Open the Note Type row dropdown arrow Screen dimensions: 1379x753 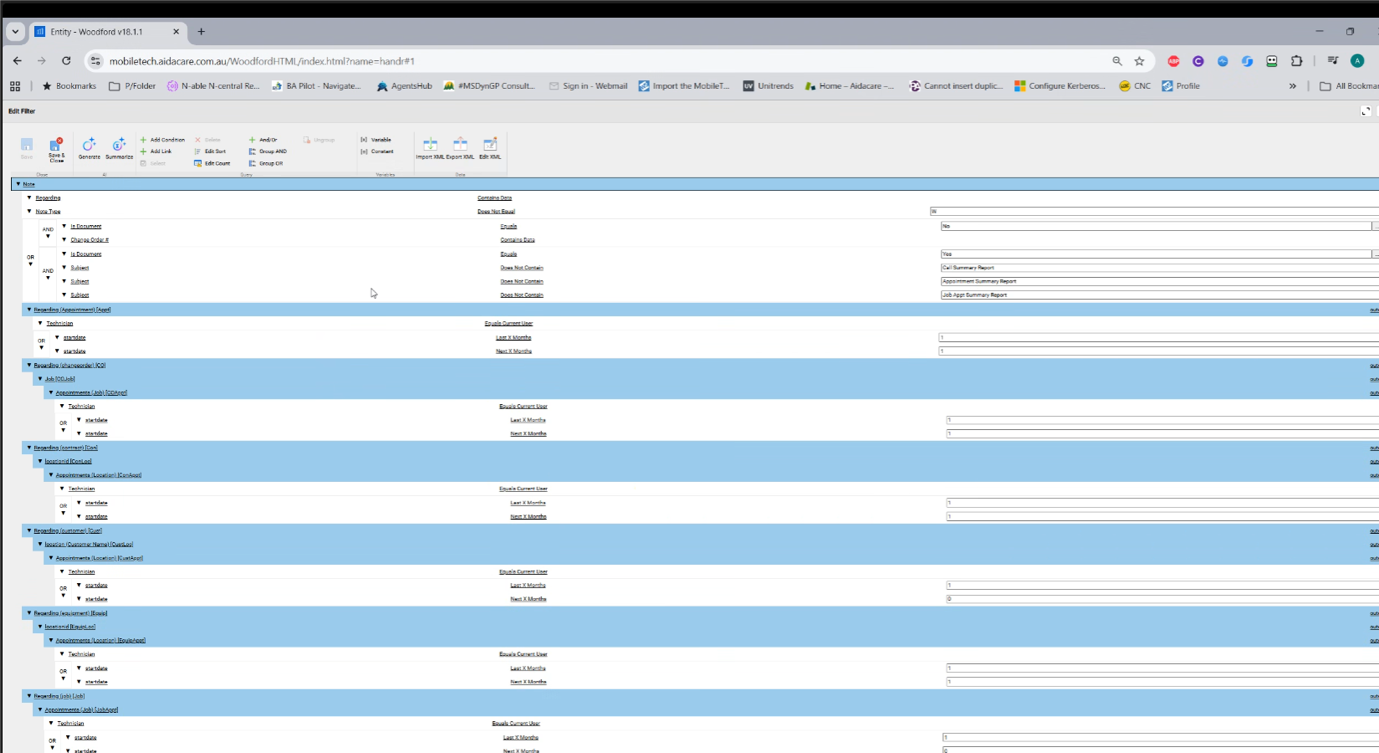(29, 211)
